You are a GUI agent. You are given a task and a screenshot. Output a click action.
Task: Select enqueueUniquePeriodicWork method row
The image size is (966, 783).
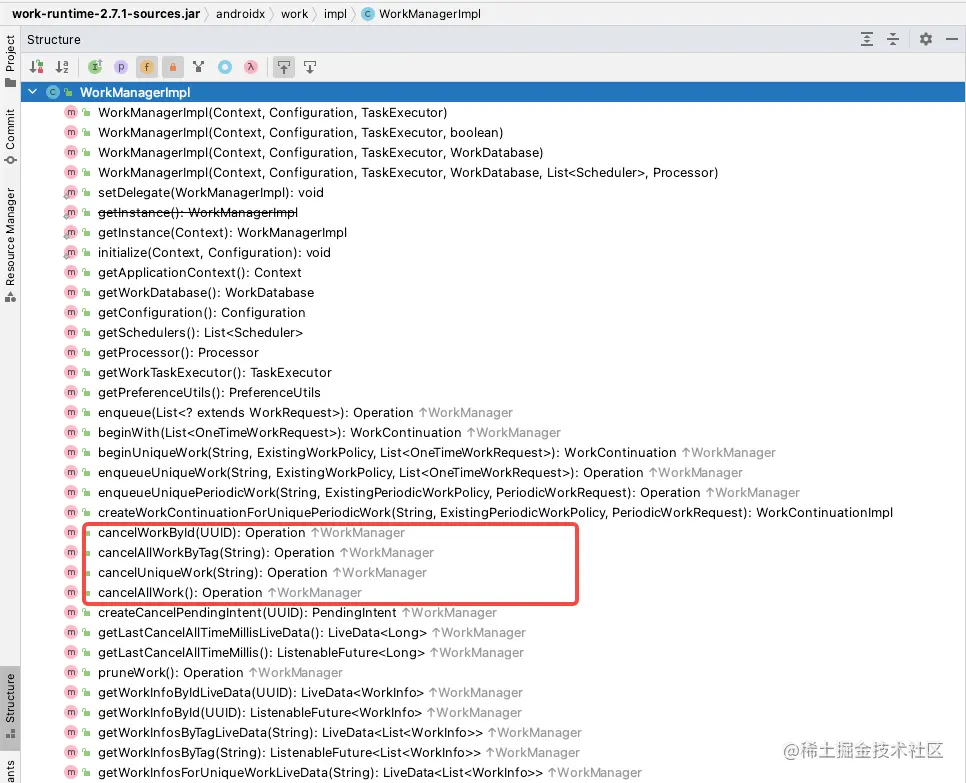pos(448,493)
